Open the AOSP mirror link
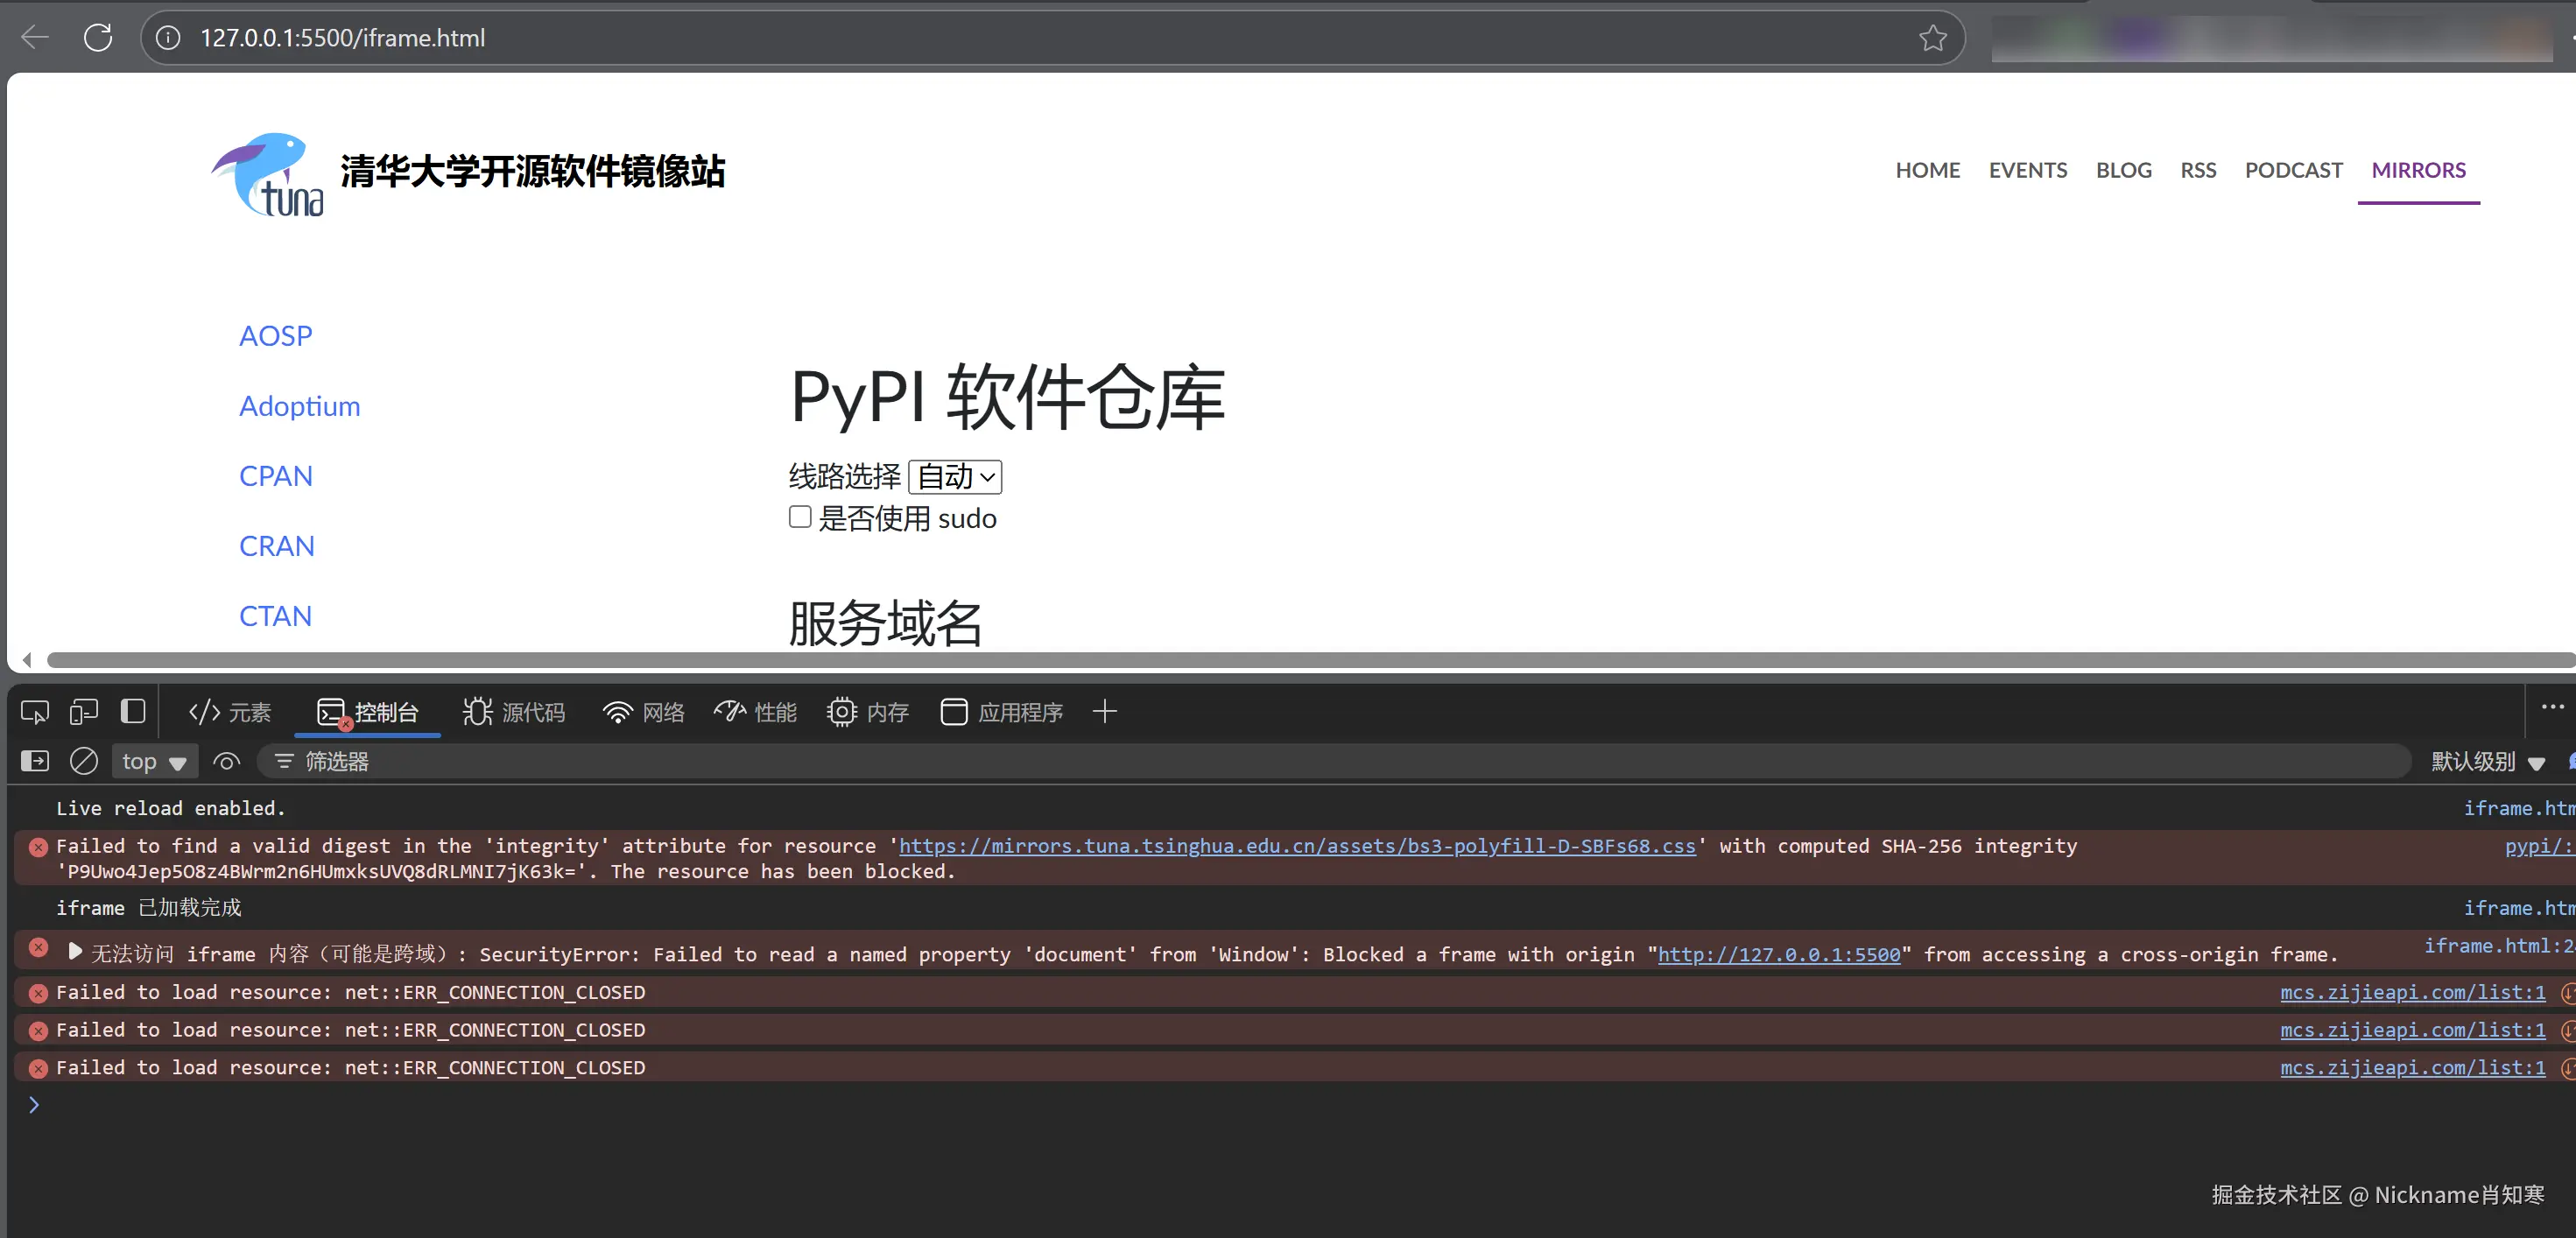This screenshot has height=1238, width=2576. pyautogui.click(x=275, y=335)
